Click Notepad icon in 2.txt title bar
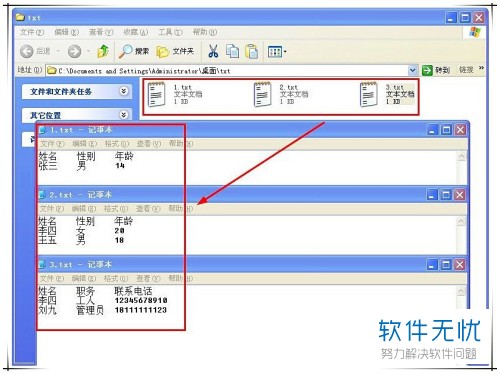The image size is (500, 374). tap(42, 195)
